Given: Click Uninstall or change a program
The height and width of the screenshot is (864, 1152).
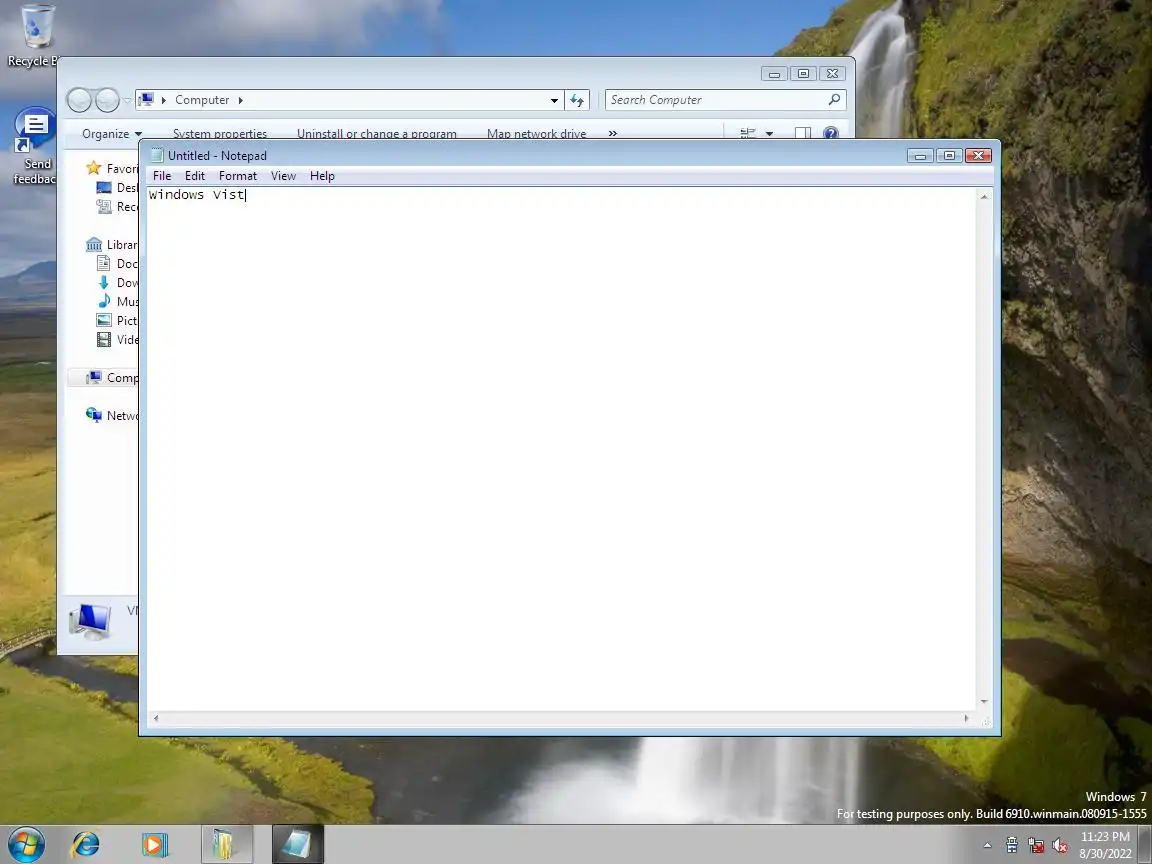Looking at the screenshot, I should point(377,133).
